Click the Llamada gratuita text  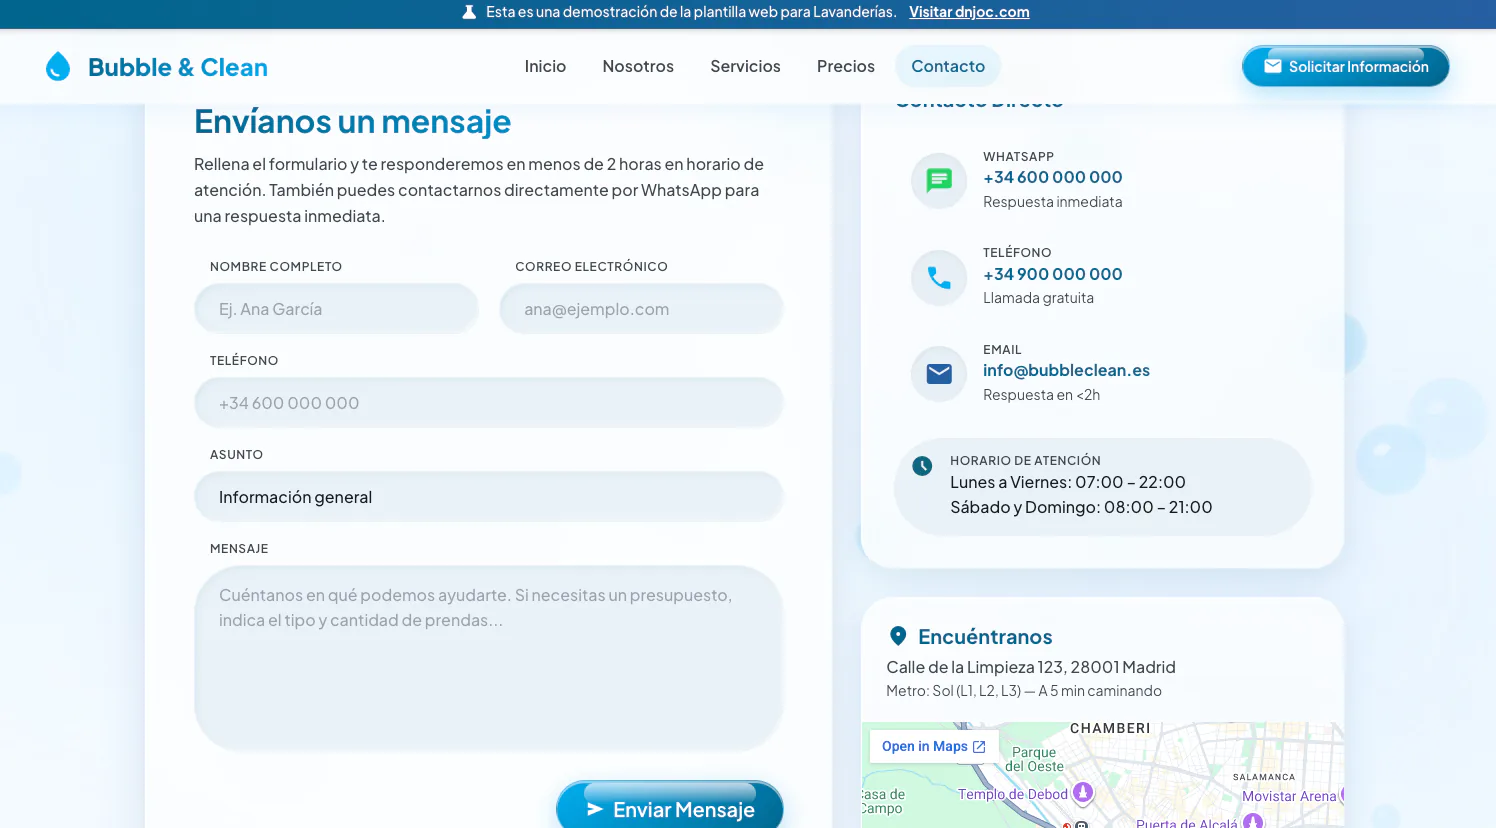(x=1038, y=298)
